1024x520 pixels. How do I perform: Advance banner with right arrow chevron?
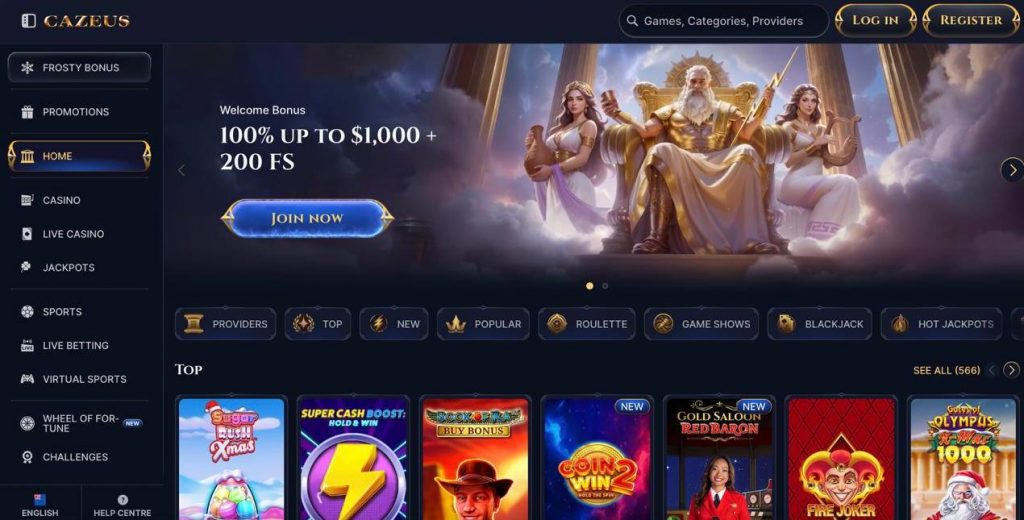click(x=1012, y=170)
